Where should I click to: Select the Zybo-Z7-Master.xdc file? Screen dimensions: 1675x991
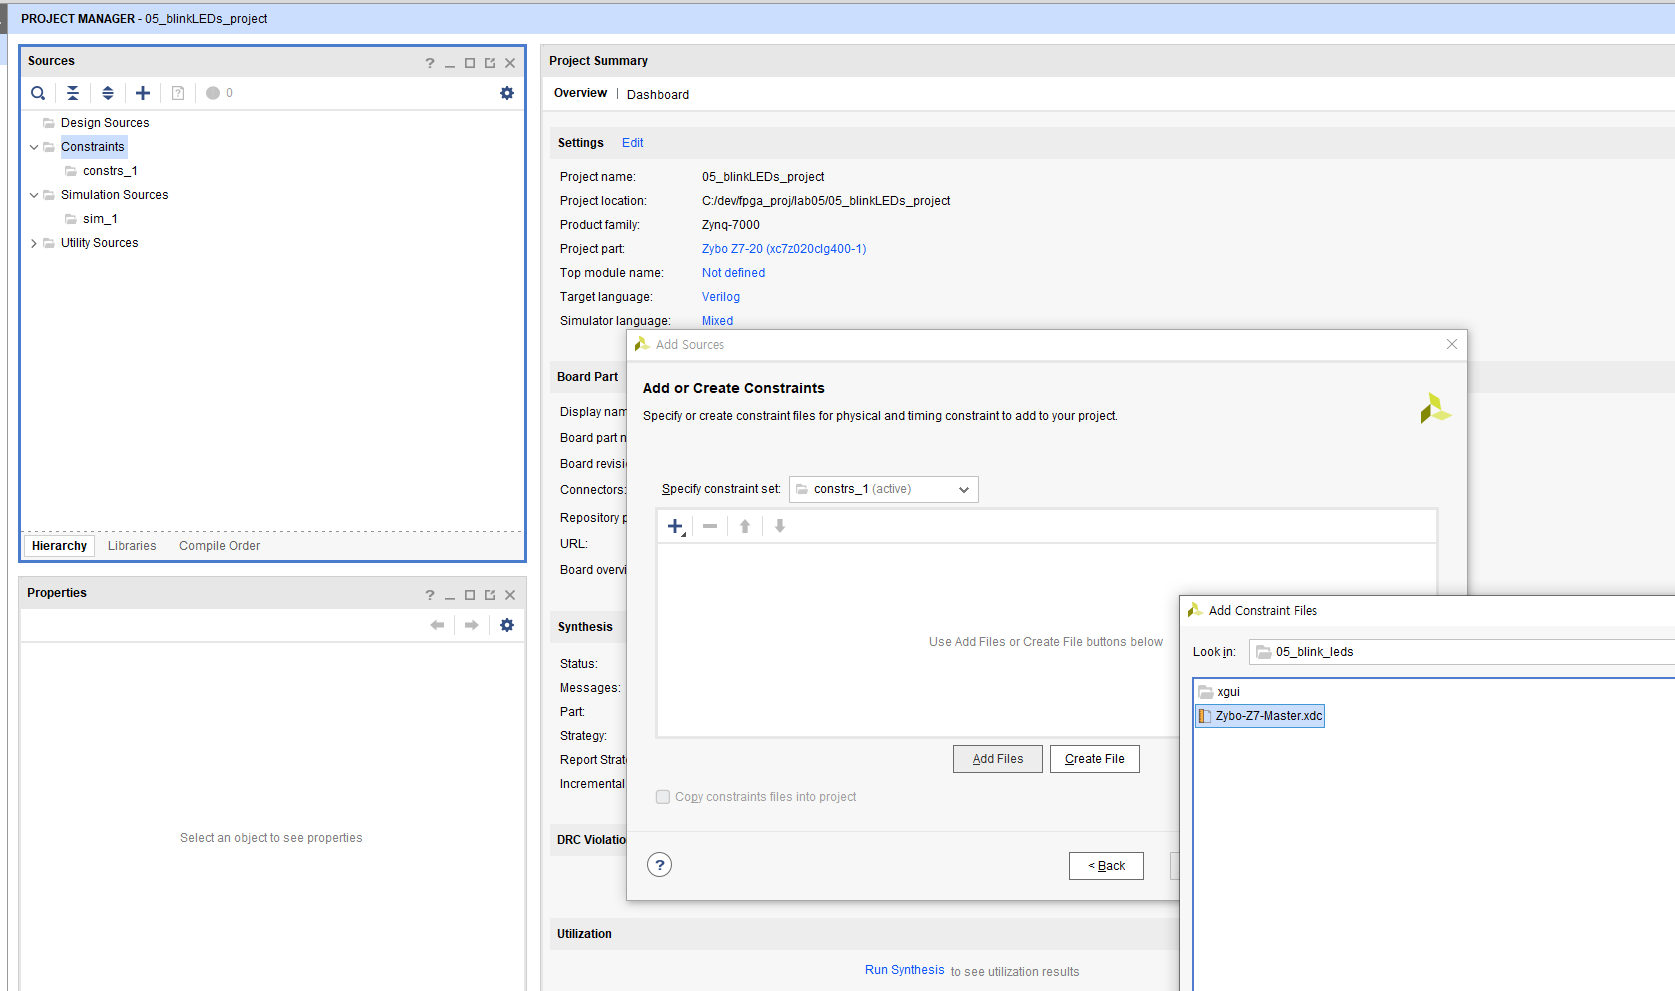1260,716
